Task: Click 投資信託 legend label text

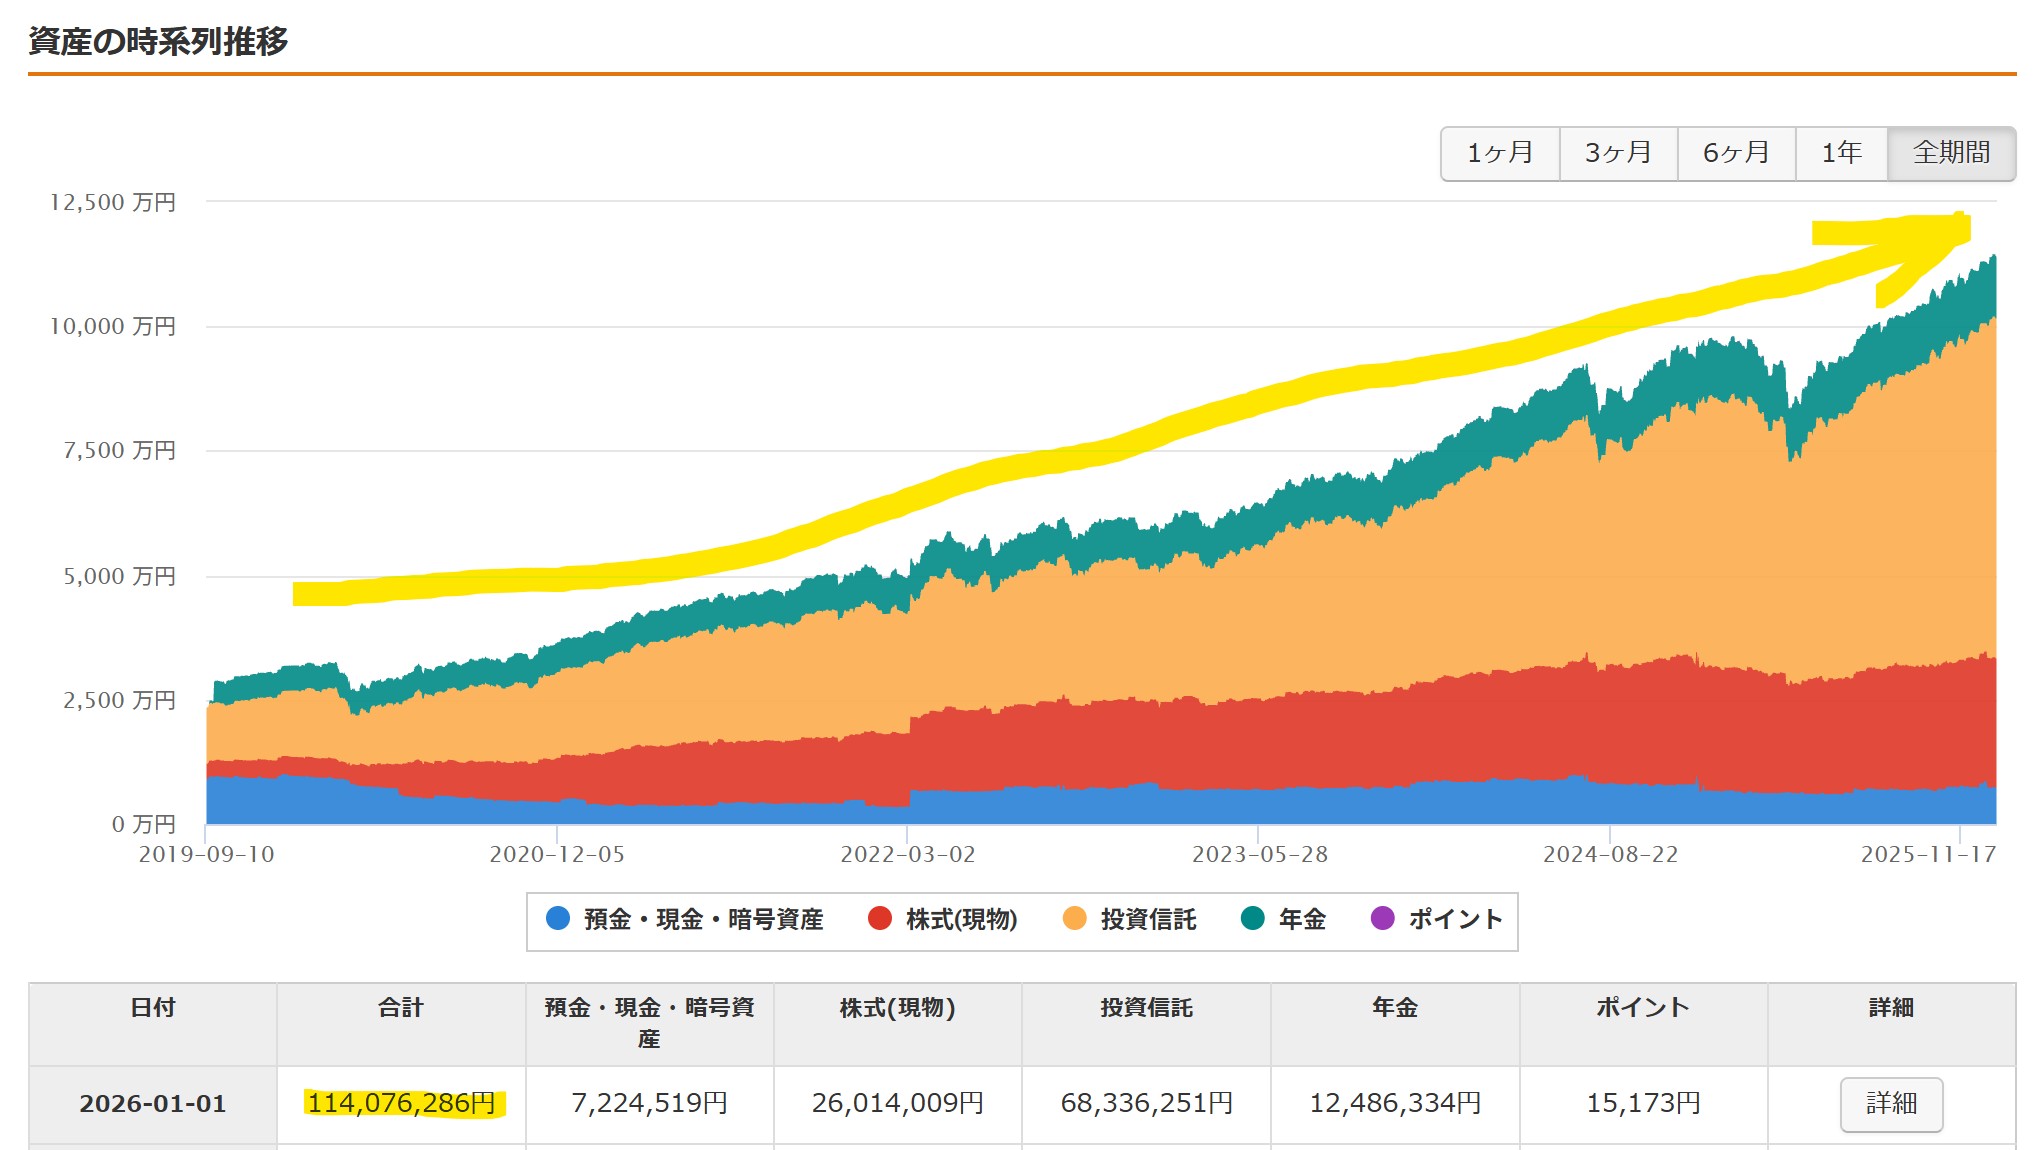Action: click(1148, 919)
